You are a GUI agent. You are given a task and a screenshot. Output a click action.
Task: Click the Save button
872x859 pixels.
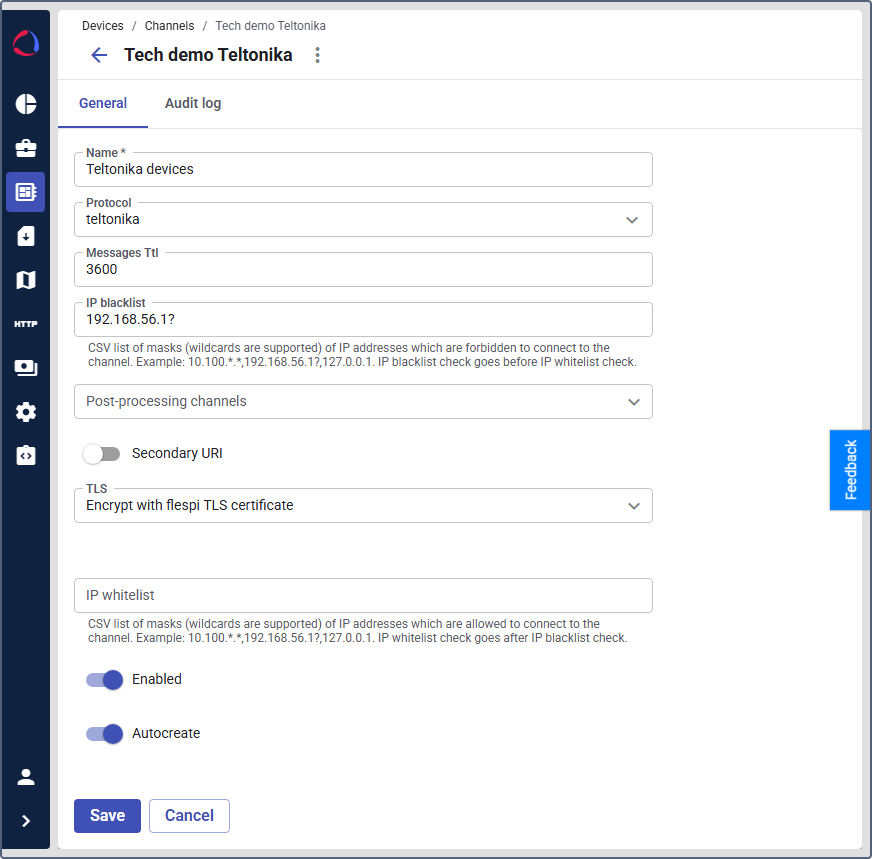point(107,816)
